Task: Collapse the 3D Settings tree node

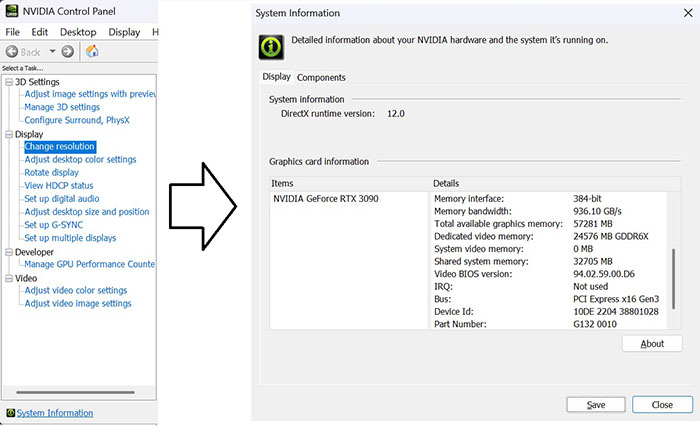Action: pyautogui.click(x=8, y=82)
